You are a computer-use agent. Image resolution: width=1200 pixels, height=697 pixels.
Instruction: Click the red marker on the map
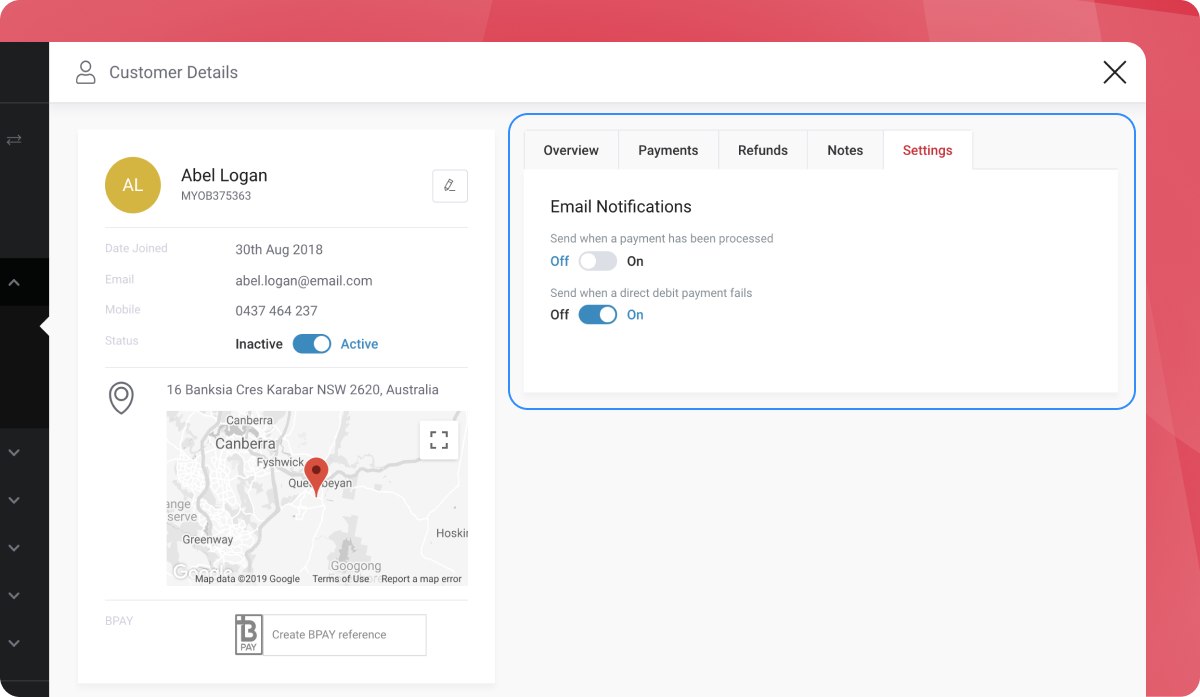tap(316, 476)
